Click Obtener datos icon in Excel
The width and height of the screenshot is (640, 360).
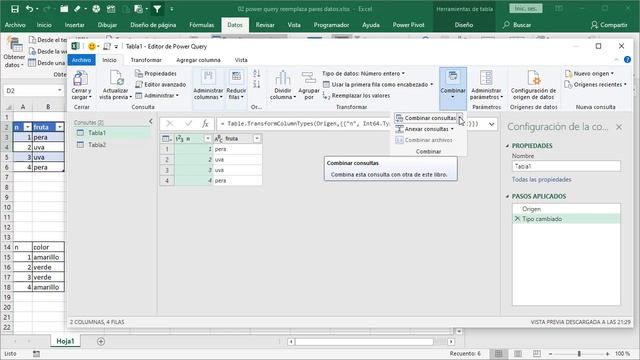(14, 45)
